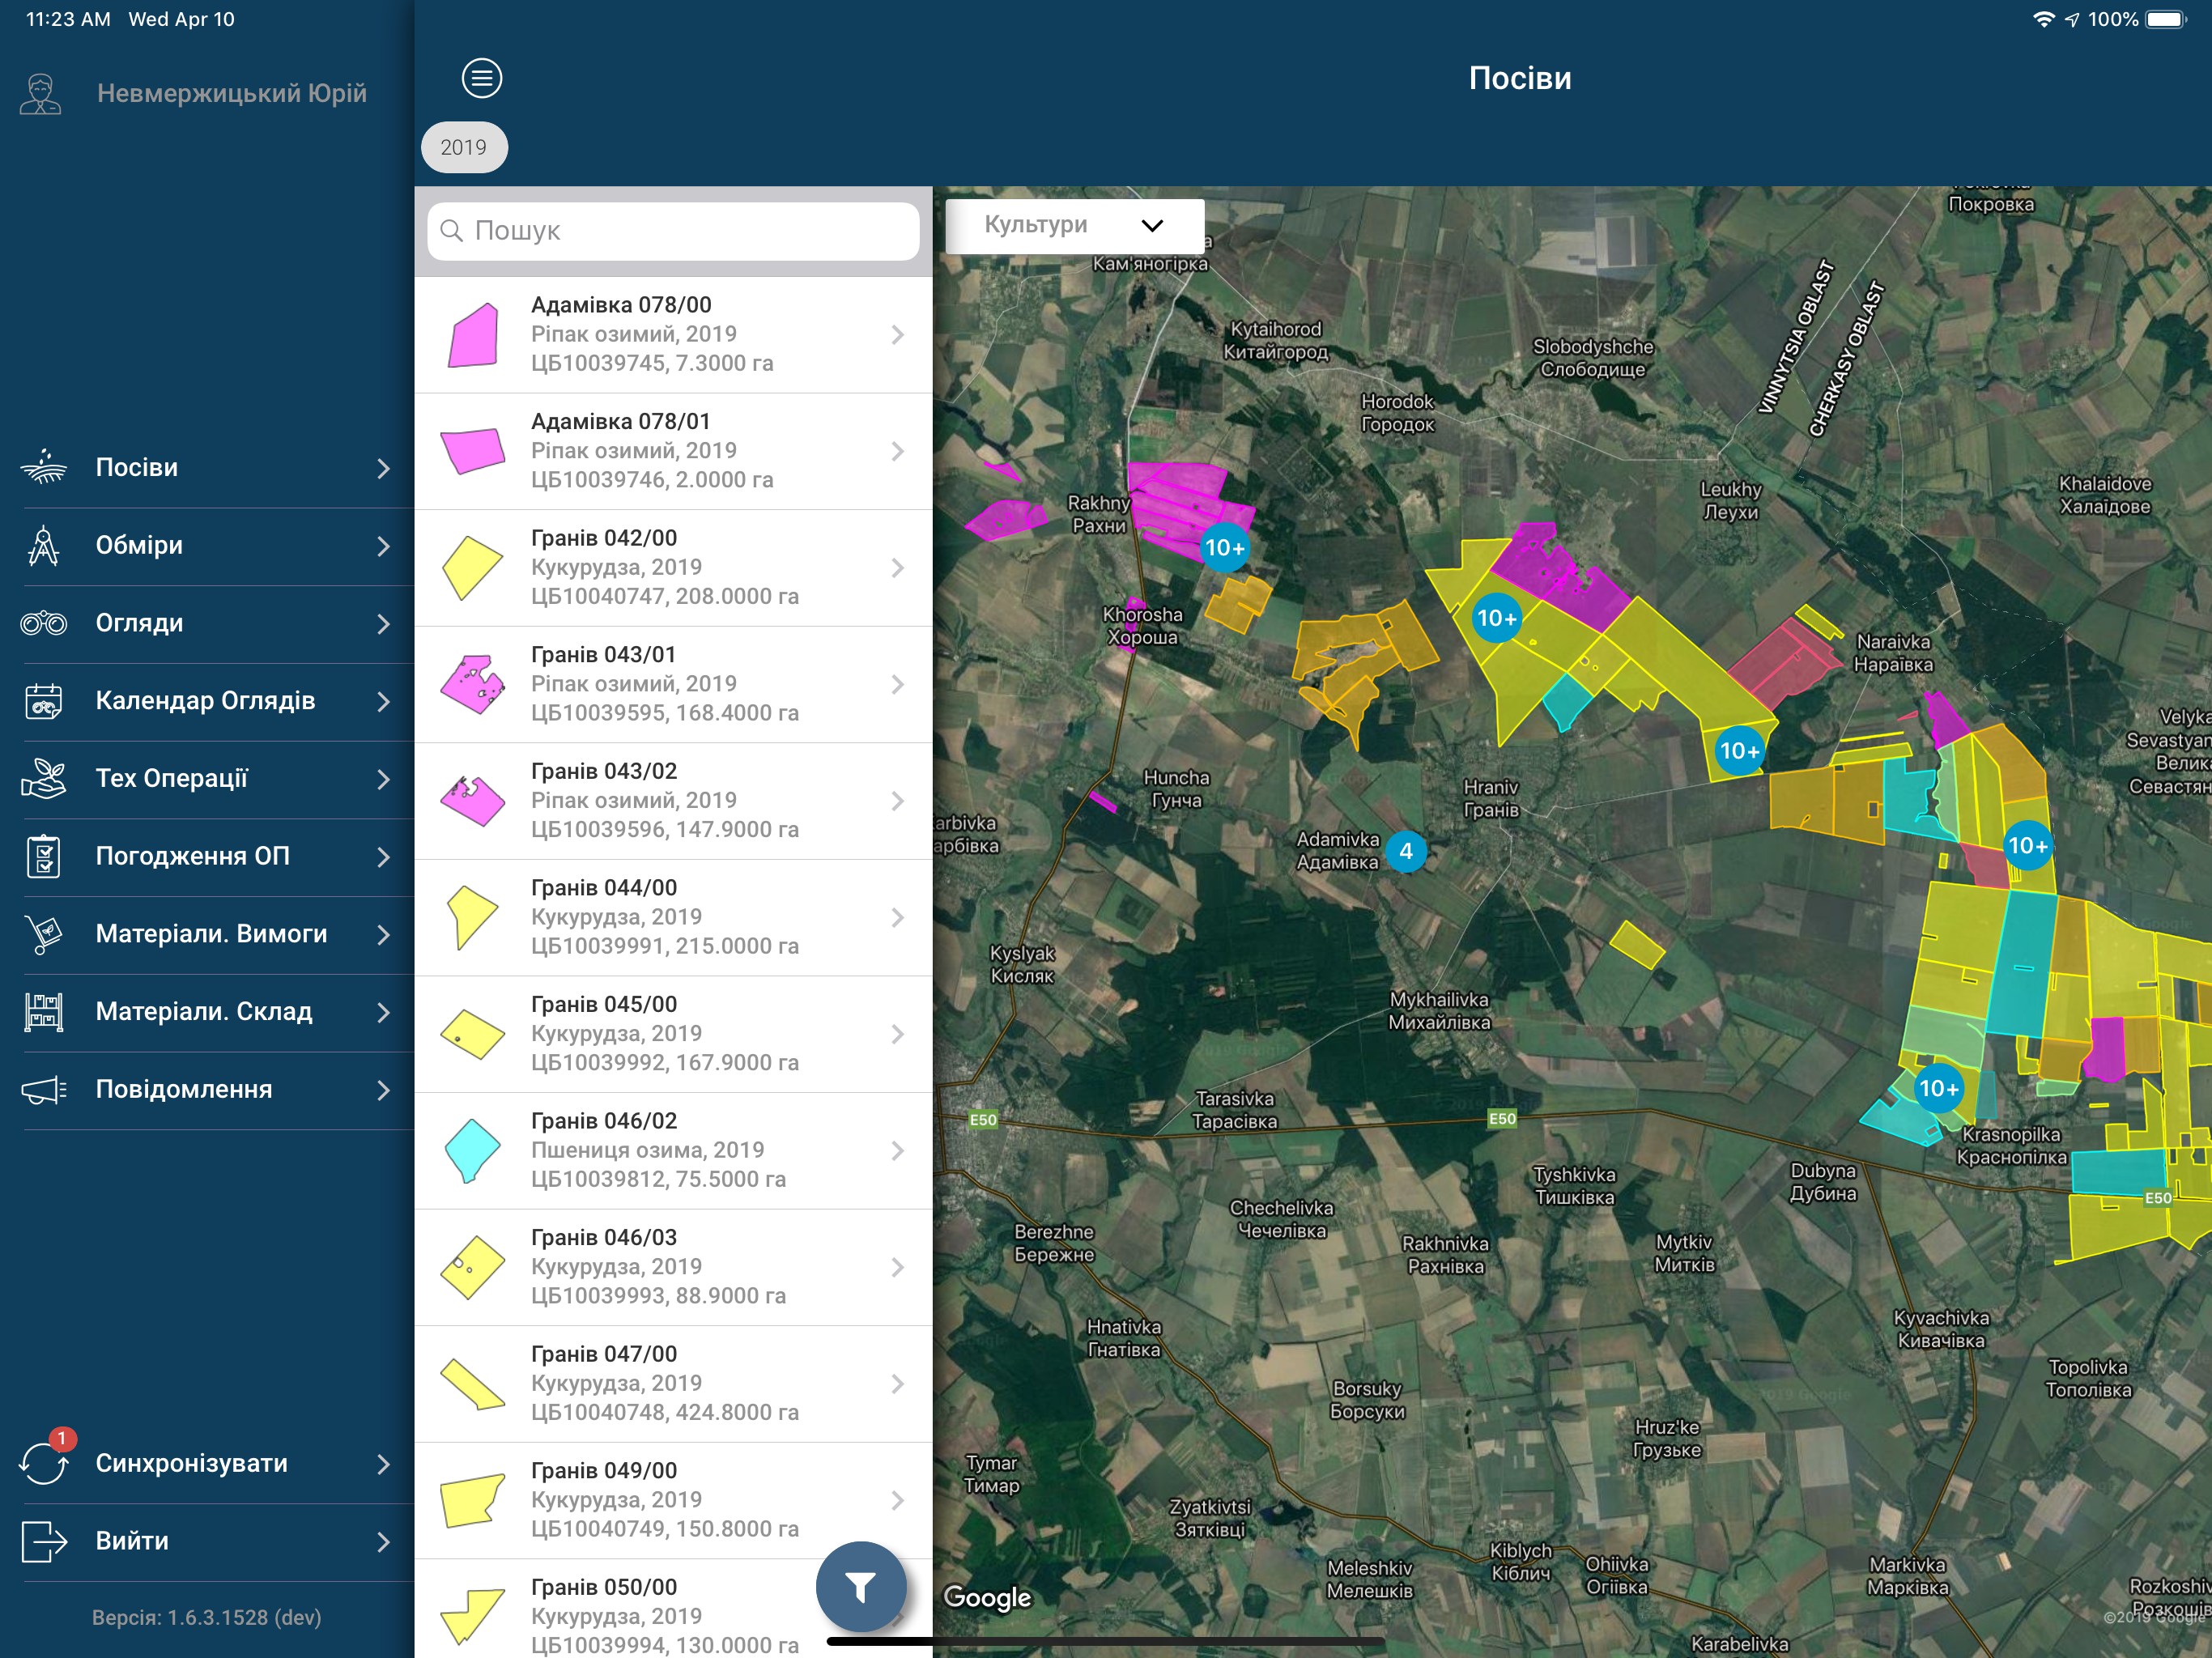This screenshot has width=2212, height=1658.
Task: Select the magenta Гранів 043/01 field shape
Action: [x=473, y=684]
